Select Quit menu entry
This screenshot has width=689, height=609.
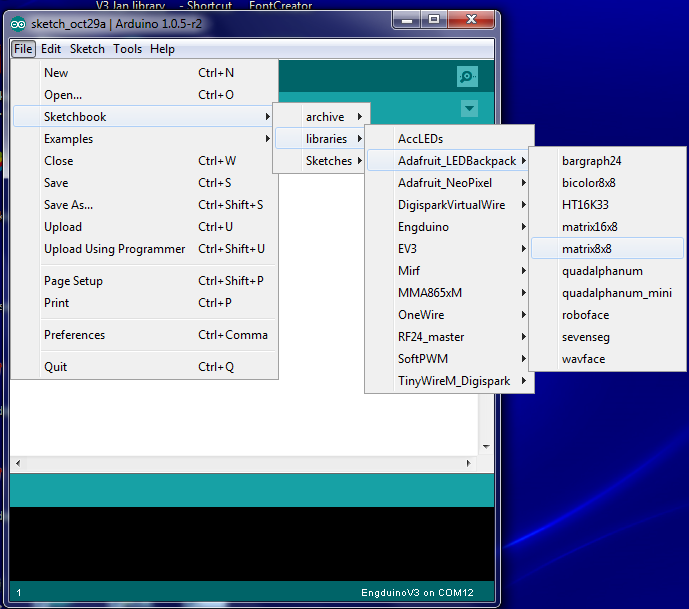(145, 367)
